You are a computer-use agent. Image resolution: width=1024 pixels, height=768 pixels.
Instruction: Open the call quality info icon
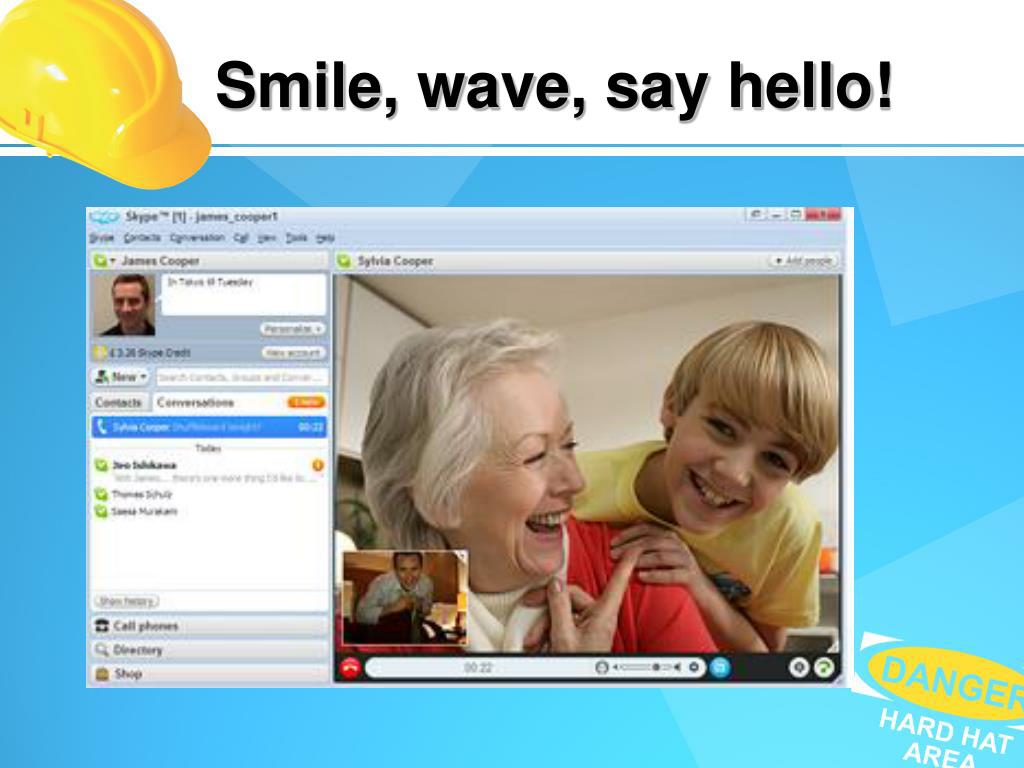[x=799, y=667]
